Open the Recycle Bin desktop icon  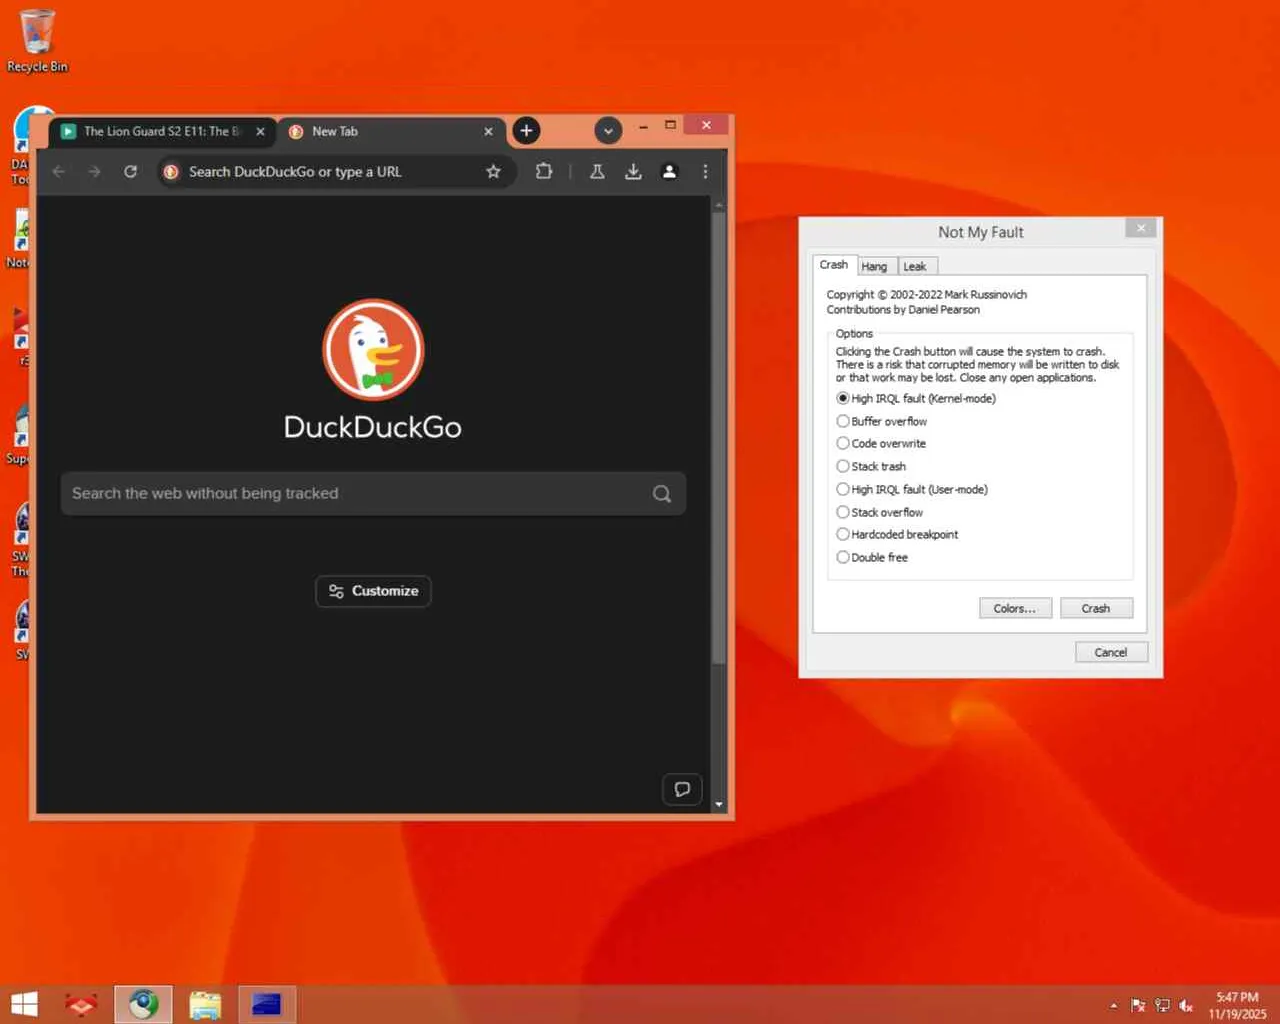coord(37,41)
